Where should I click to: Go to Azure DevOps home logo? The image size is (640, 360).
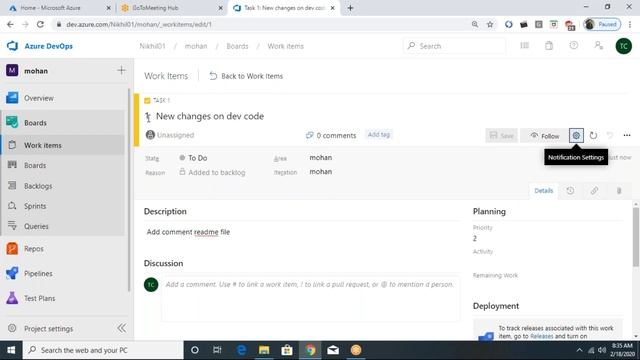tap(40, 46)
